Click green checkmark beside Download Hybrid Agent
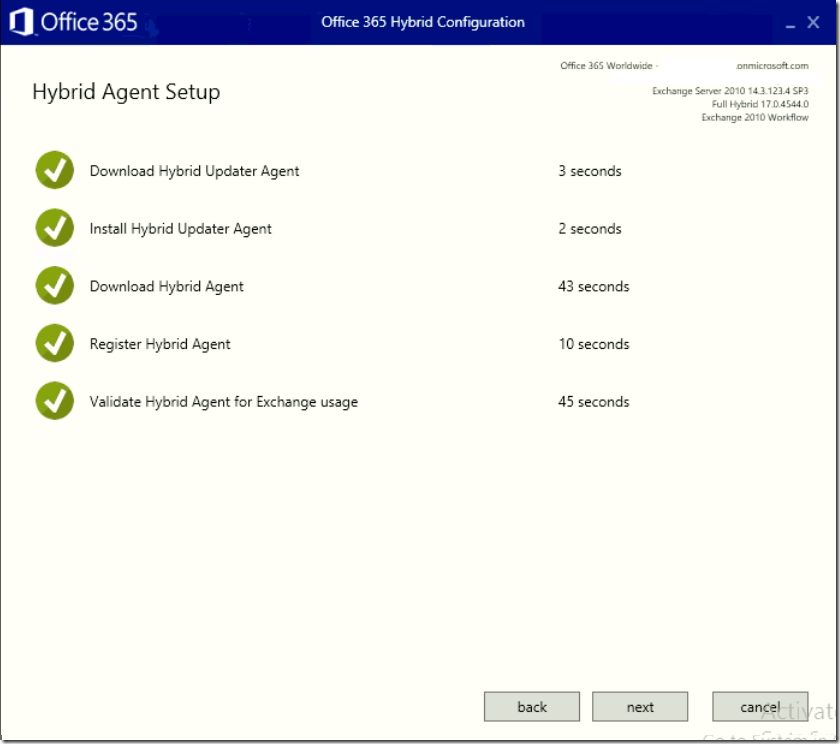 pyautogui.click(x=55, y=285)
